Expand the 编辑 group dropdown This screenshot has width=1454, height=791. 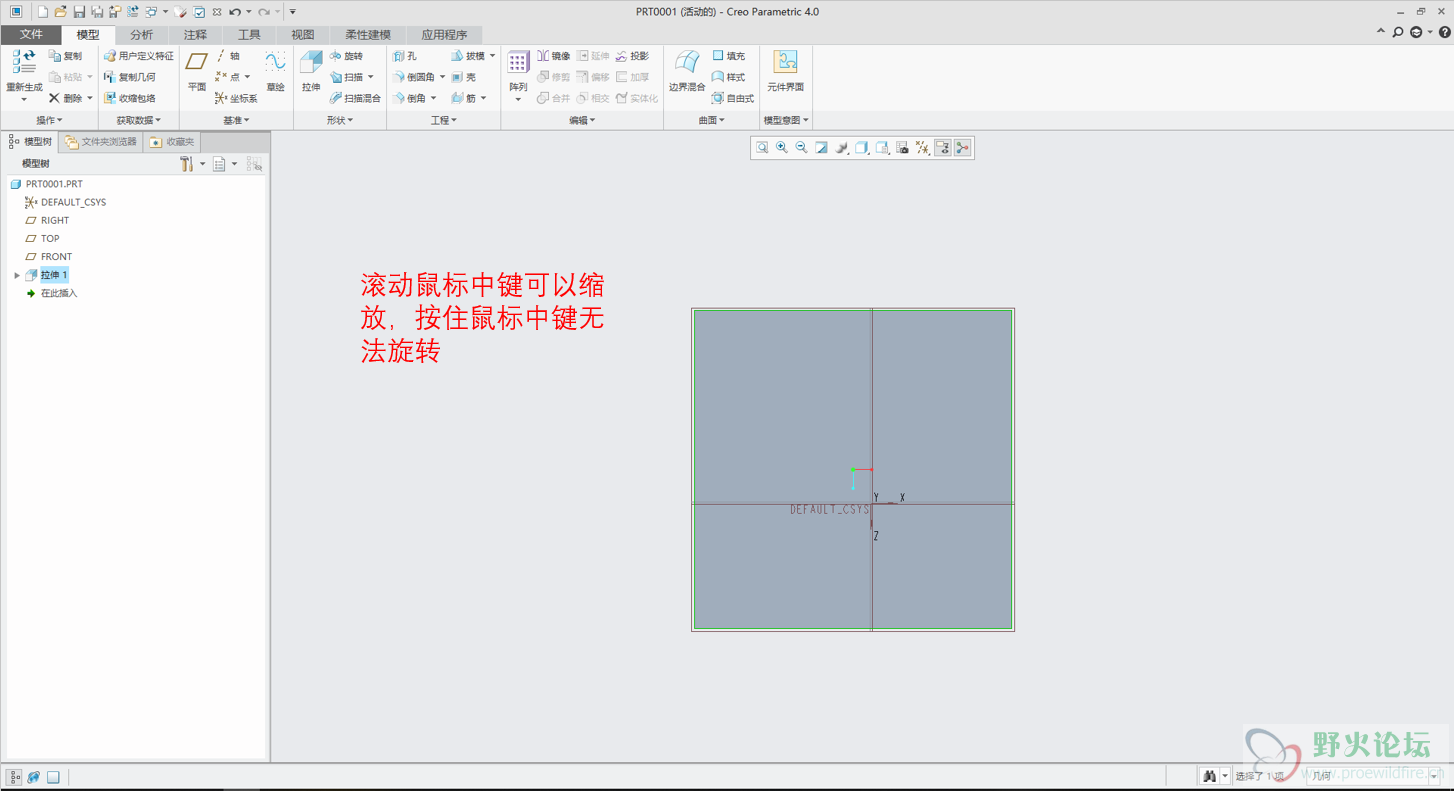click(x=582, y=120)
